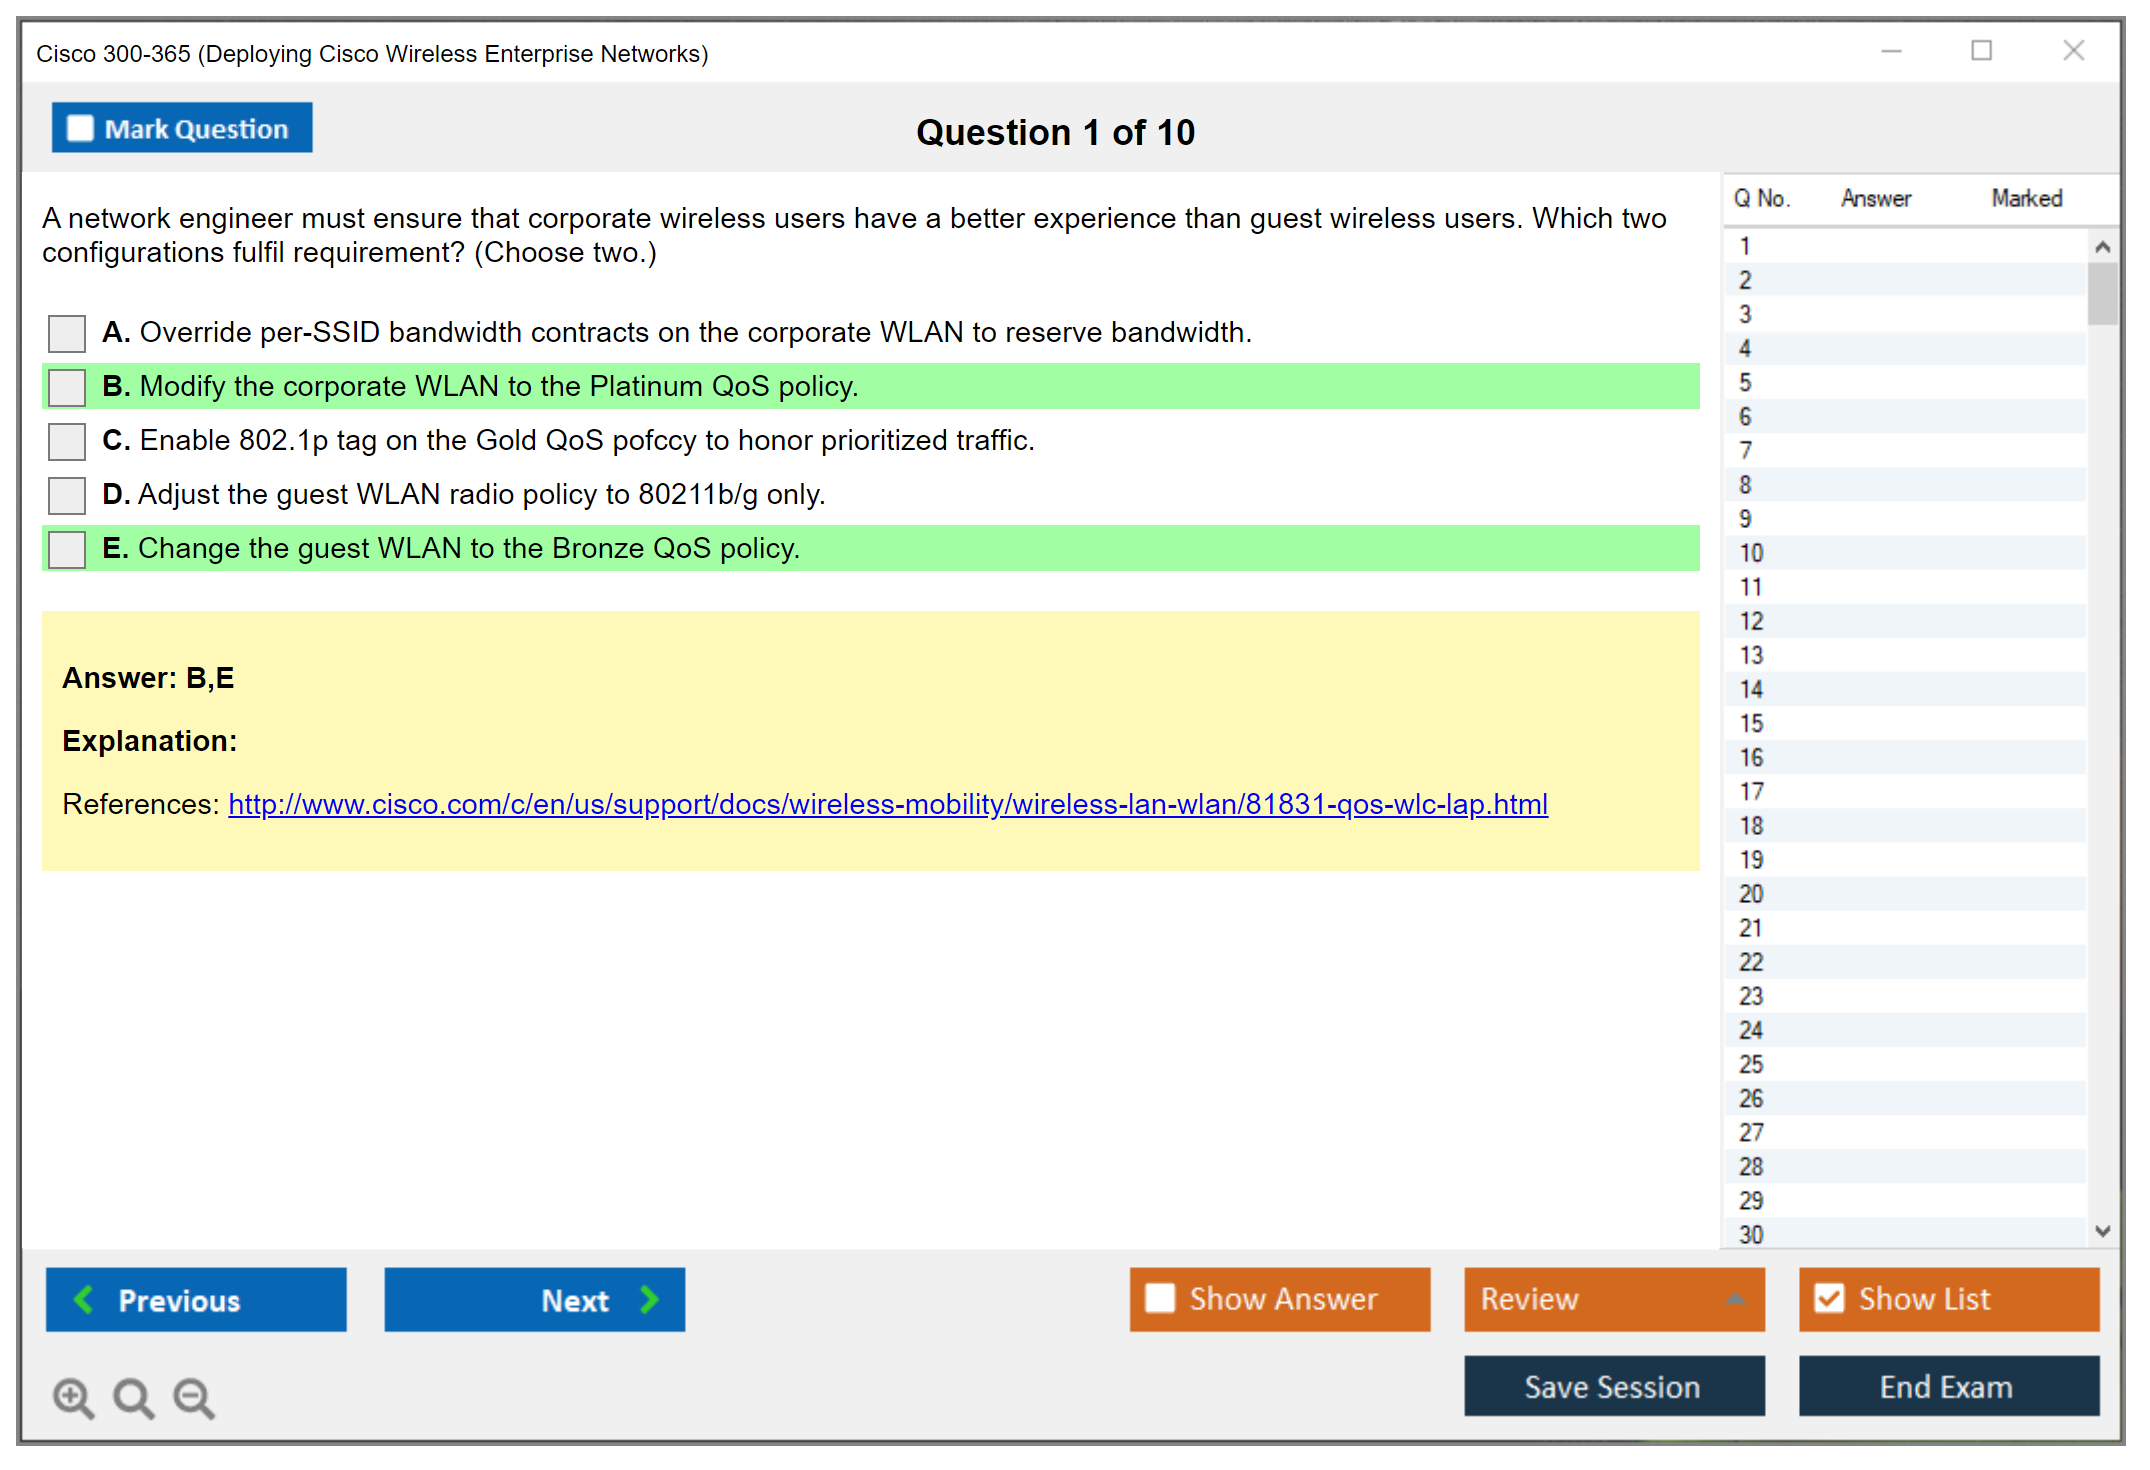The width and height of the screenshot is (2150, 1470).
Task: Select question 10 in the list
Action: tap(1751, 553)
